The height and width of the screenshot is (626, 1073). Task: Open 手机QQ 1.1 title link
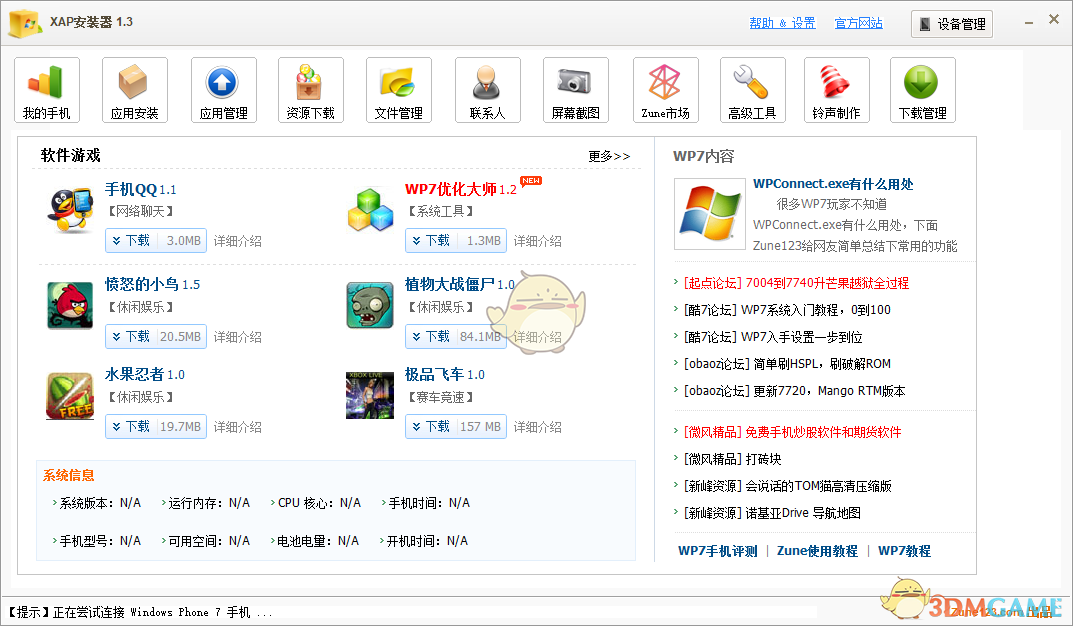[x=140, y=190]
